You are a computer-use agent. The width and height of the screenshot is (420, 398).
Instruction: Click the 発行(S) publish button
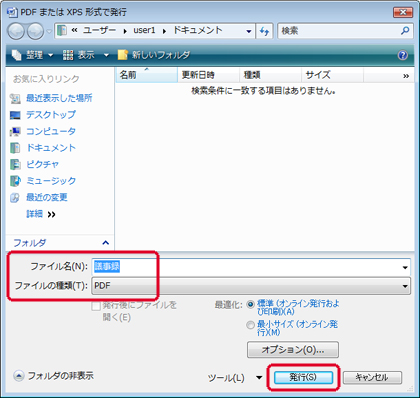tap(303, 377)
